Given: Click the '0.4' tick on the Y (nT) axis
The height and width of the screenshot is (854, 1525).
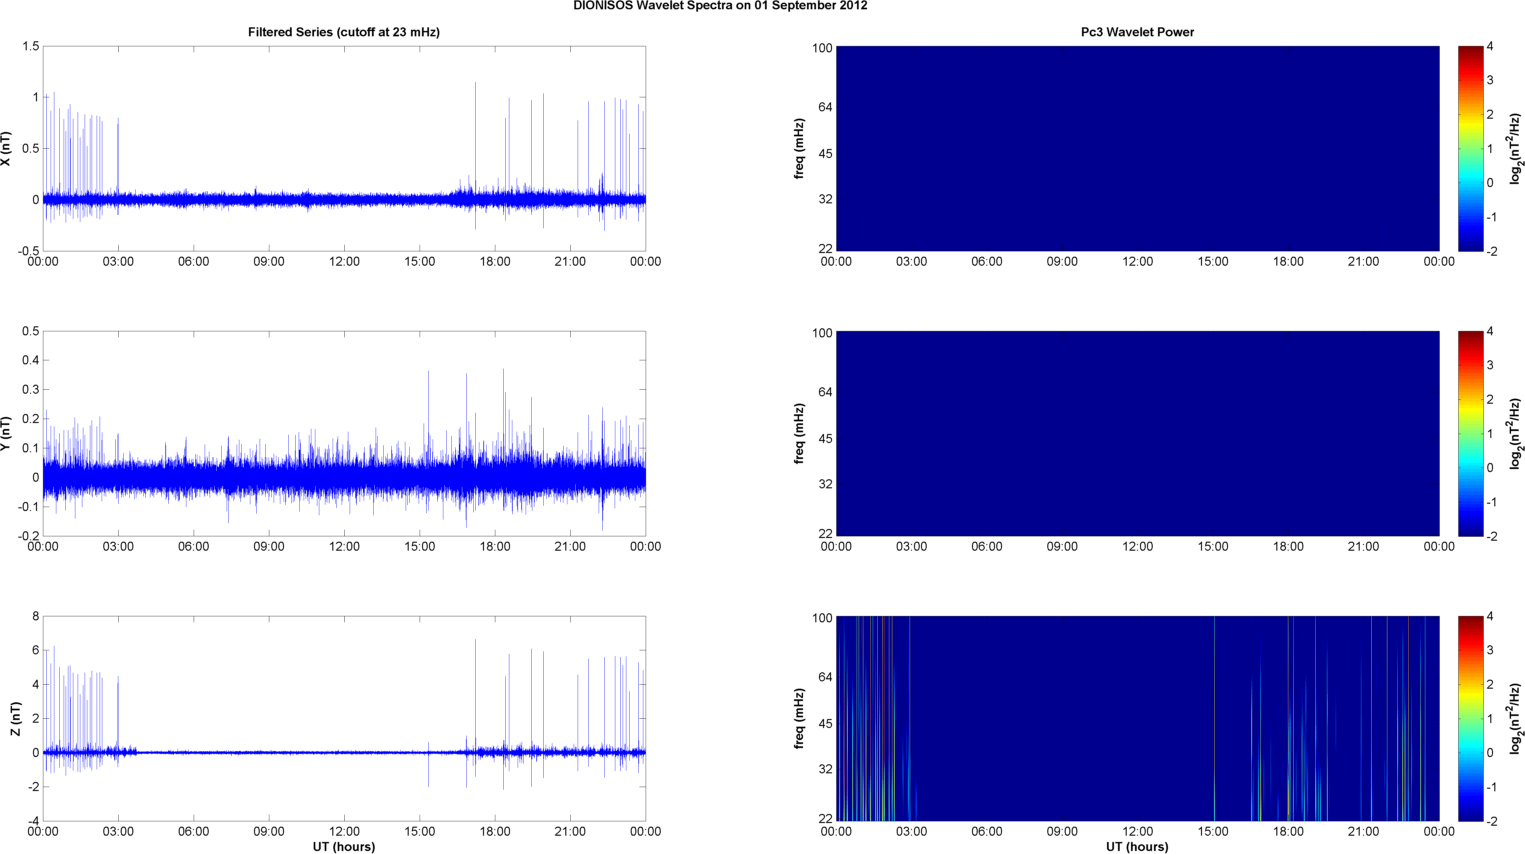Looking at the screenshot, I should tap(30, 360).
